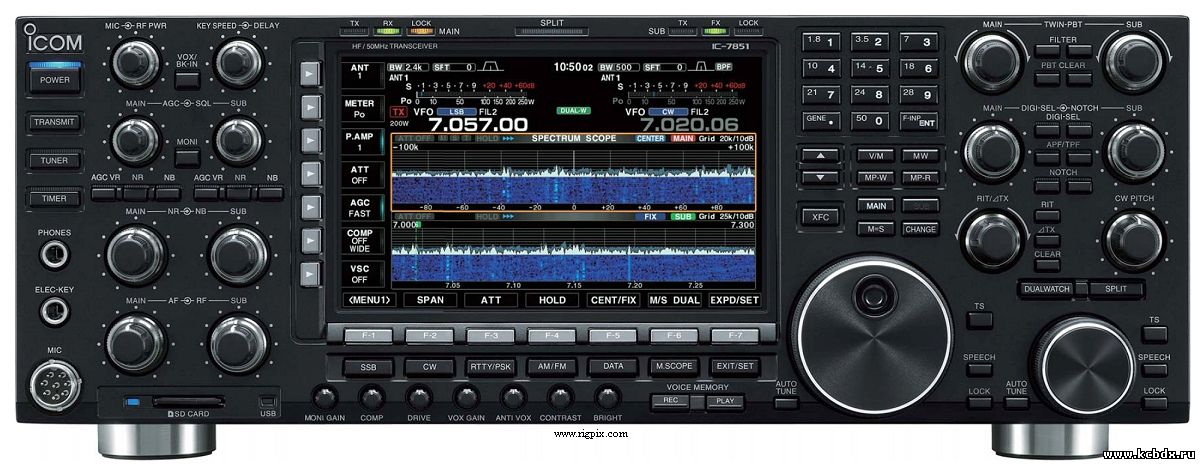
Task: Select HOLD softkey on the screen
Action: 553,299
